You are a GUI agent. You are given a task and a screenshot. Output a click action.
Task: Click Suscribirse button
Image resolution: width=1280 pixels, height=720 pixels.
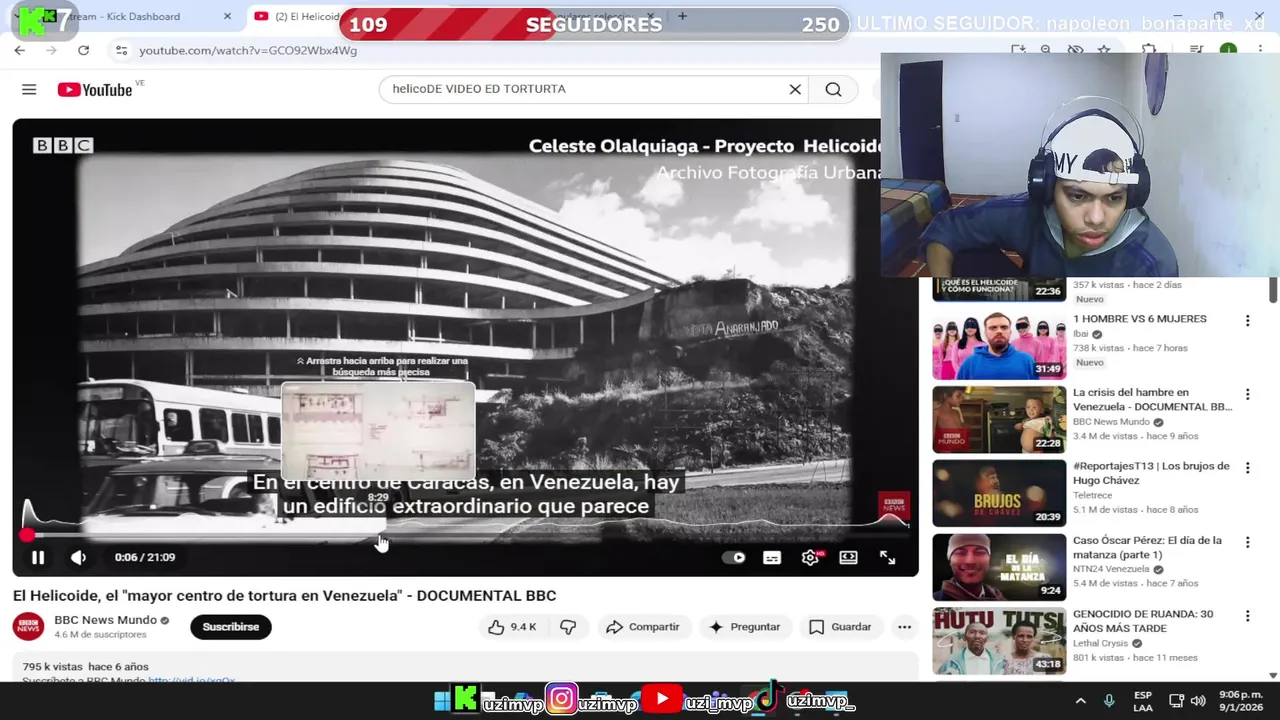tap(231, 627)
